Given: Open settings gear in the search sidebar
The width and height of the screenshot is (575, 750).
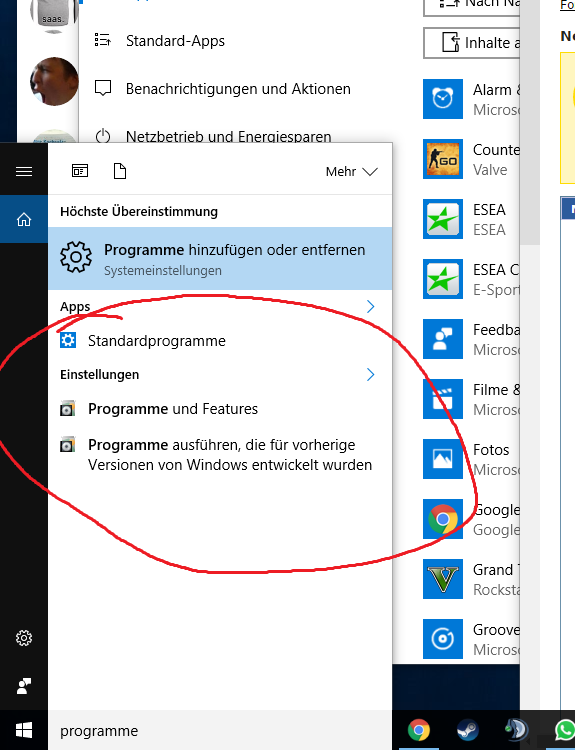Looking at the screenshot, I should [24, 638].
